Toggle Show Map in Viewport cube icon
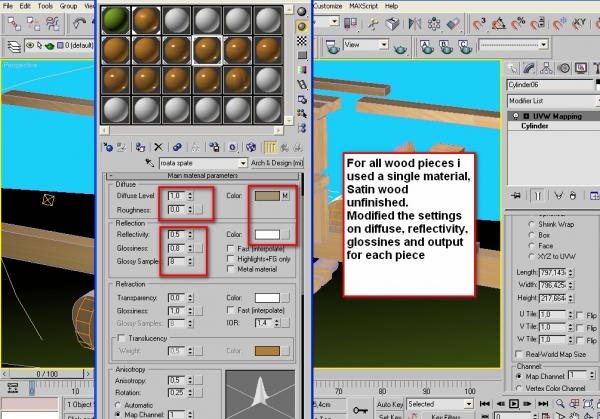The width and height of the screenshot is (600, 419). (x=251, y=147)
